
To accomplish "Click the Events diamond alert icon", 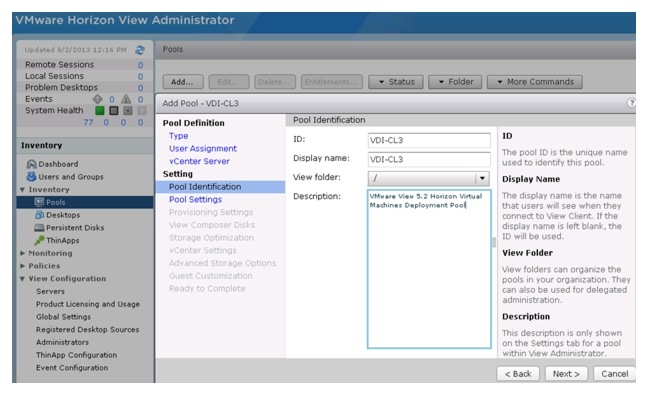I will tap(97, 99).
